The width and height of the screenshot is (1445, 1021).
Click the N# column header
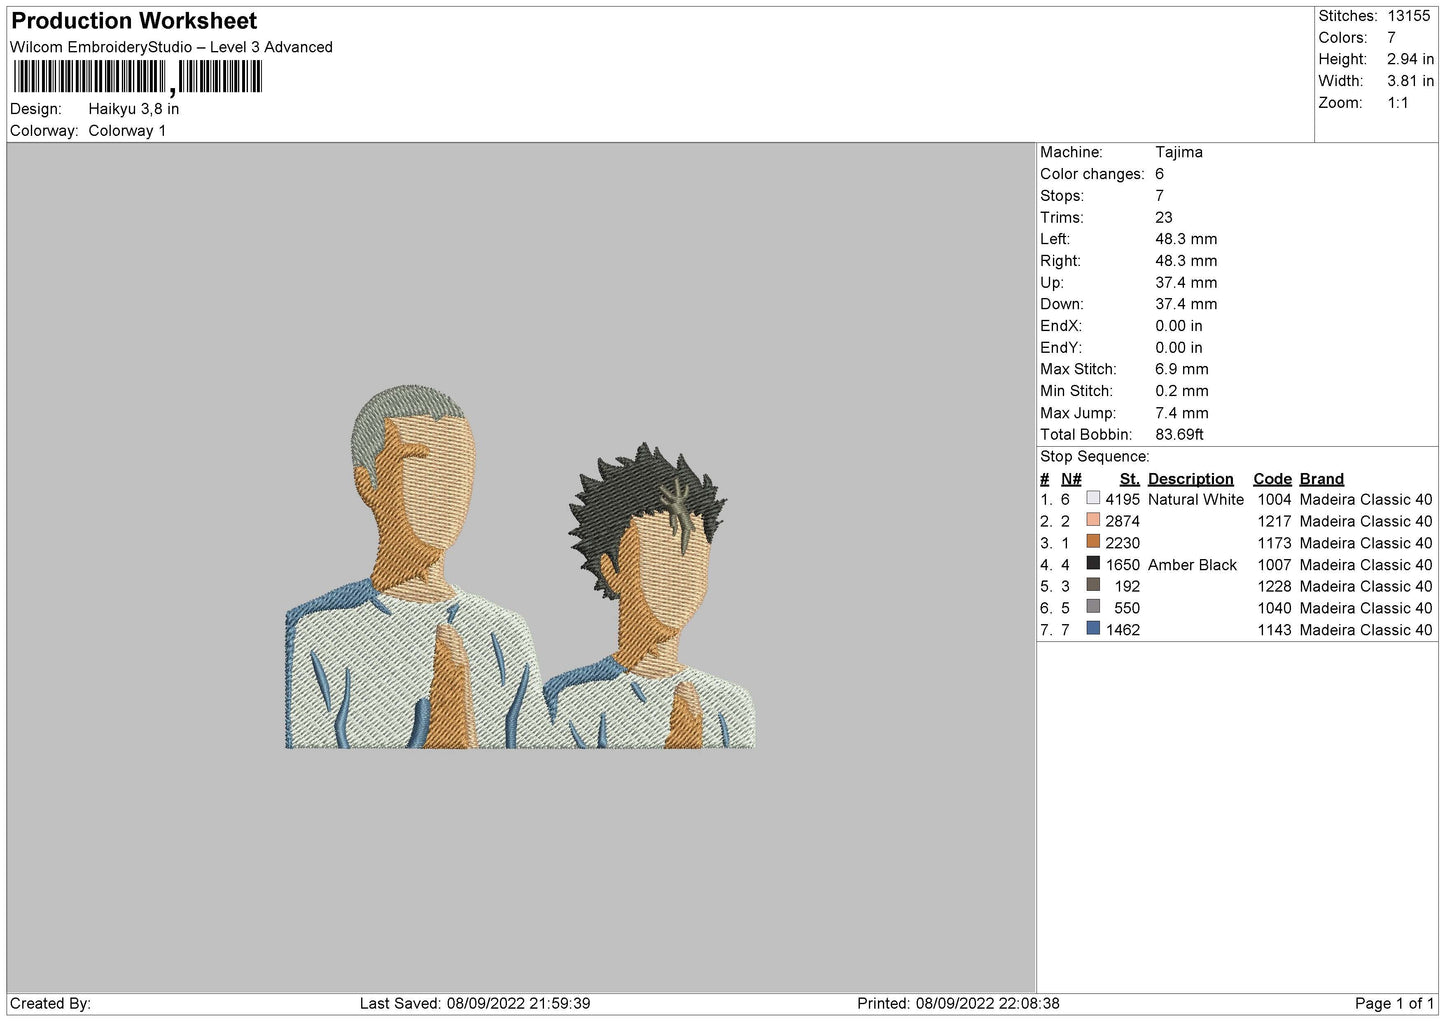(x=1071, y=479)
